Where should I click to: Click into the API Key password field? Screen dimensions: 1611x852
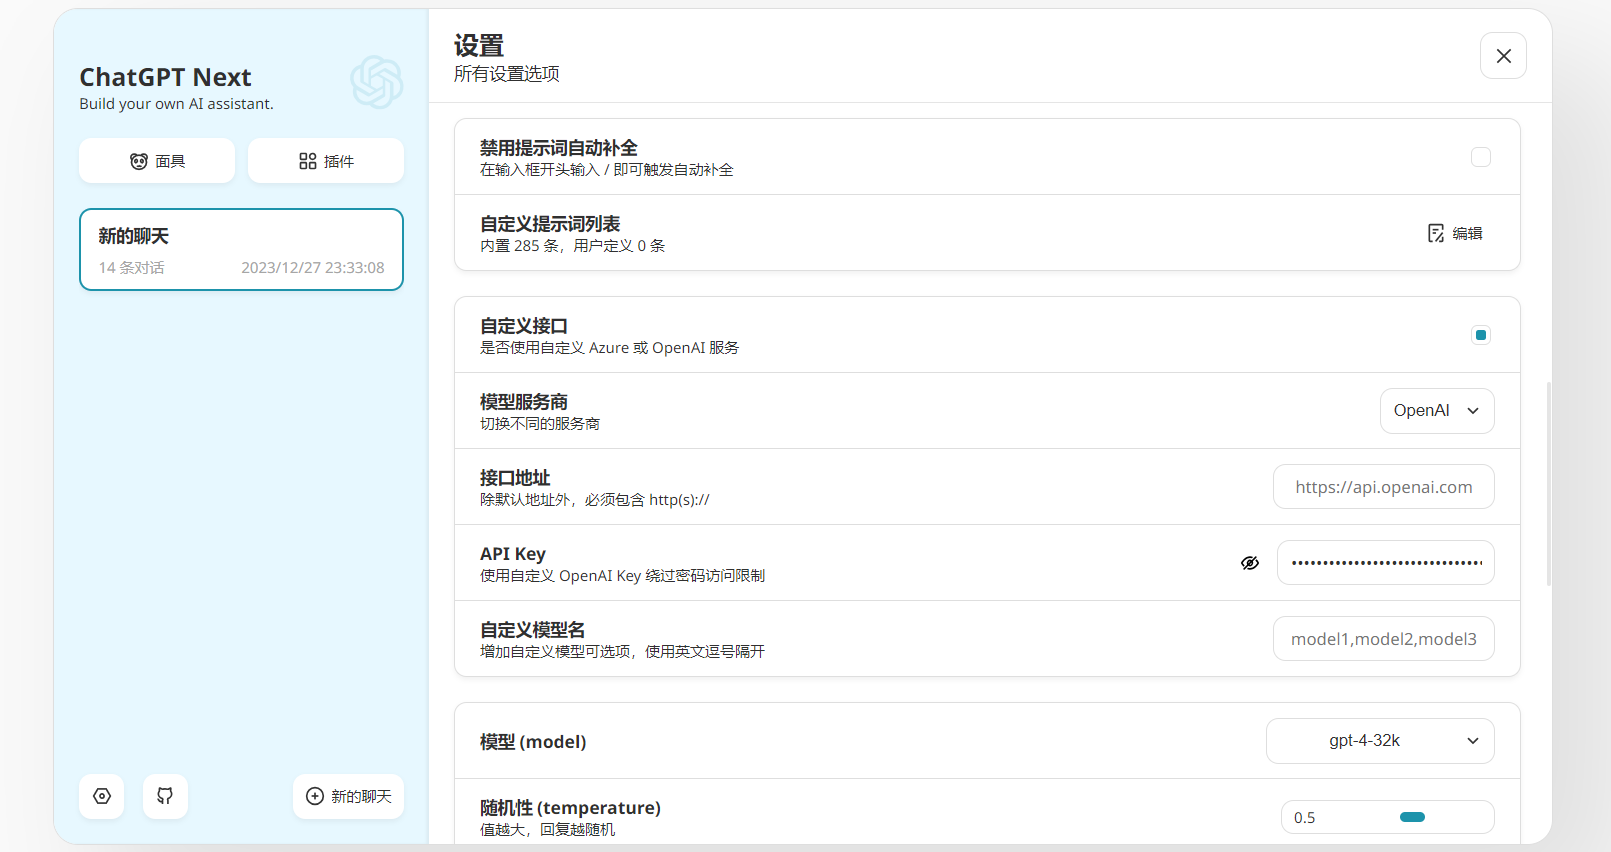click(x=1386, y=563)
